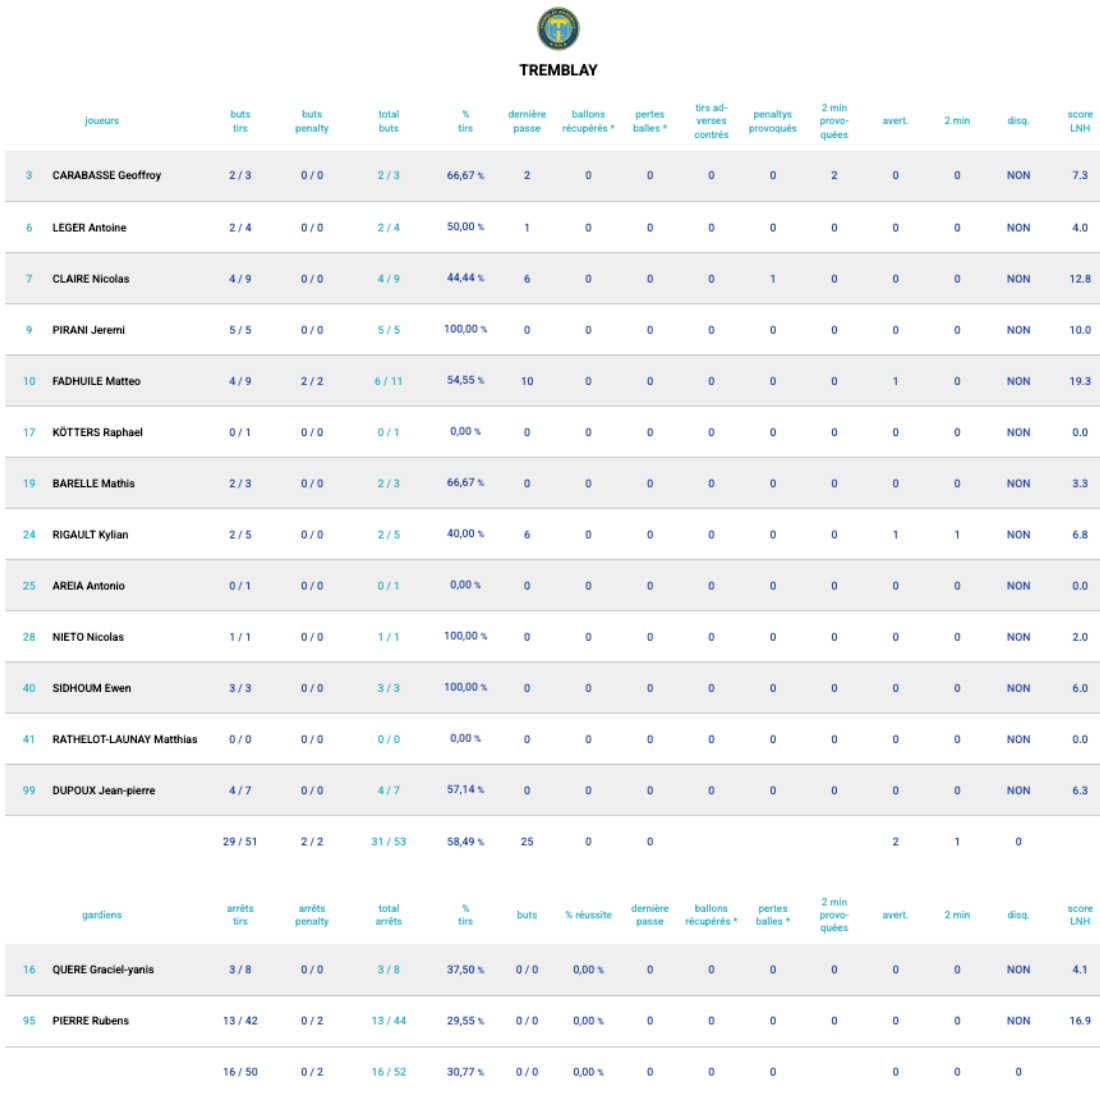Click 'arrêts tirs' goalkeeper column header
This screenshot has width=1100, height=1100.
click(x=240, y=915)
